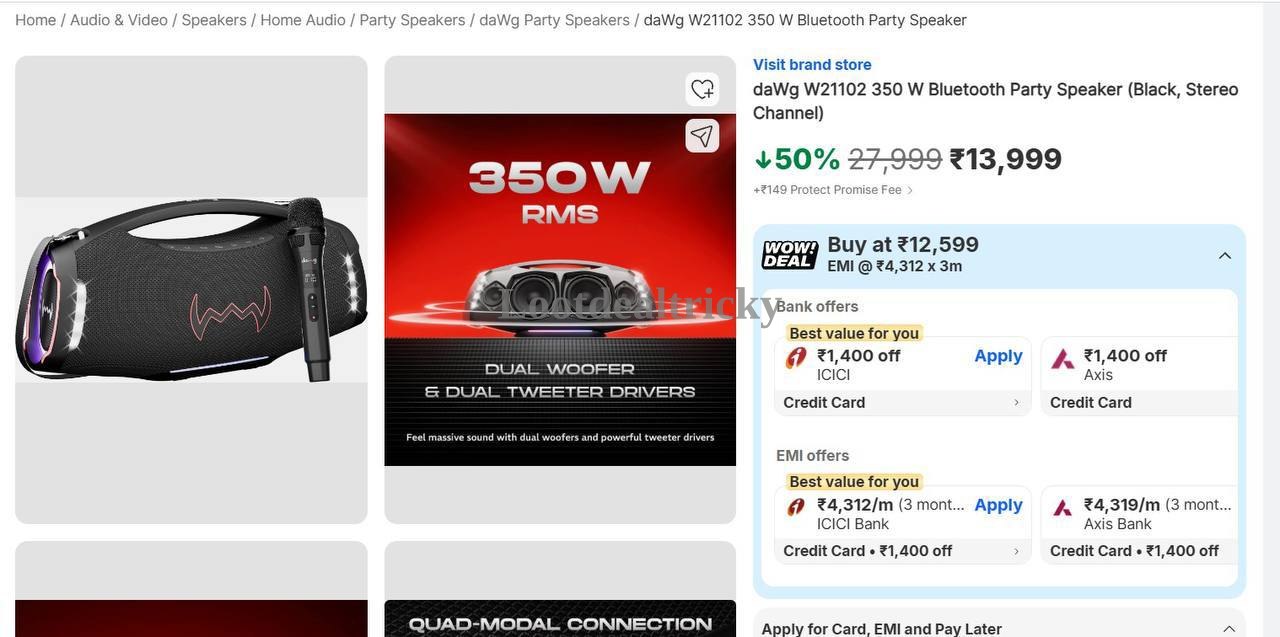Click the WOW! DEAL badge icon
The width and height of the screenshot is (1280, 637).
790,254
